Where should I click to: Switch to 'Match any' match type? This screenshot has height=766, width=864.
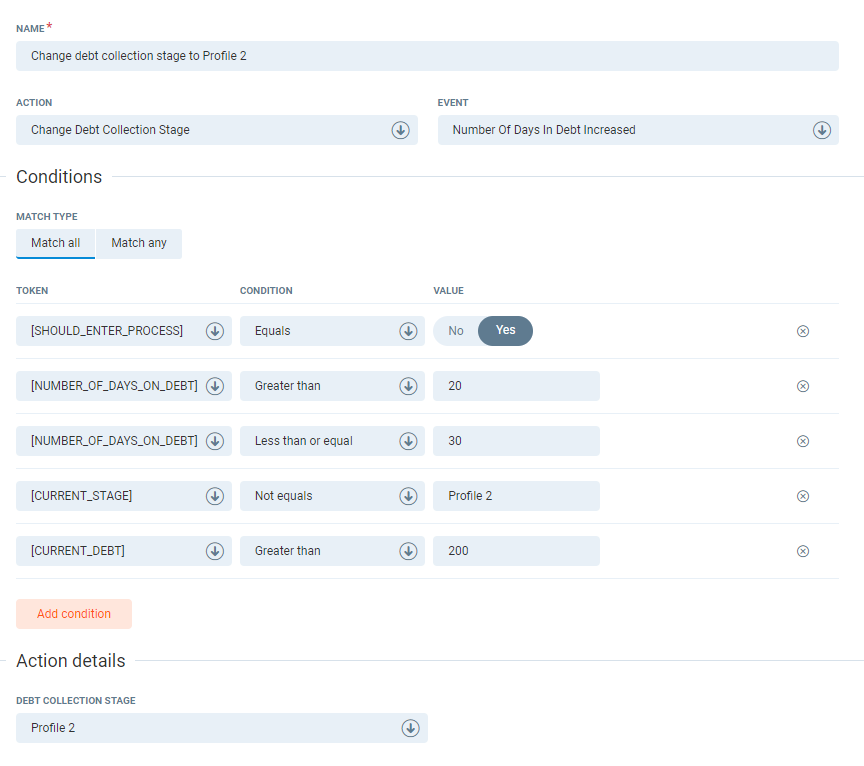(x=139, y=243)
